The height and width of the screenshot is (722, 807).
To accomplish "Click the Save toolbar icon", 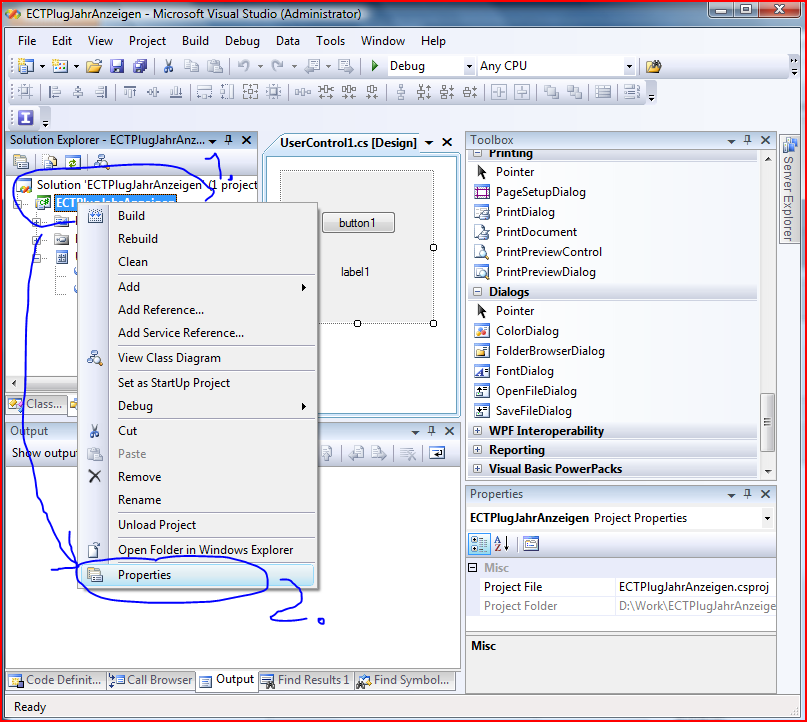I will click(x=117, y=66).
